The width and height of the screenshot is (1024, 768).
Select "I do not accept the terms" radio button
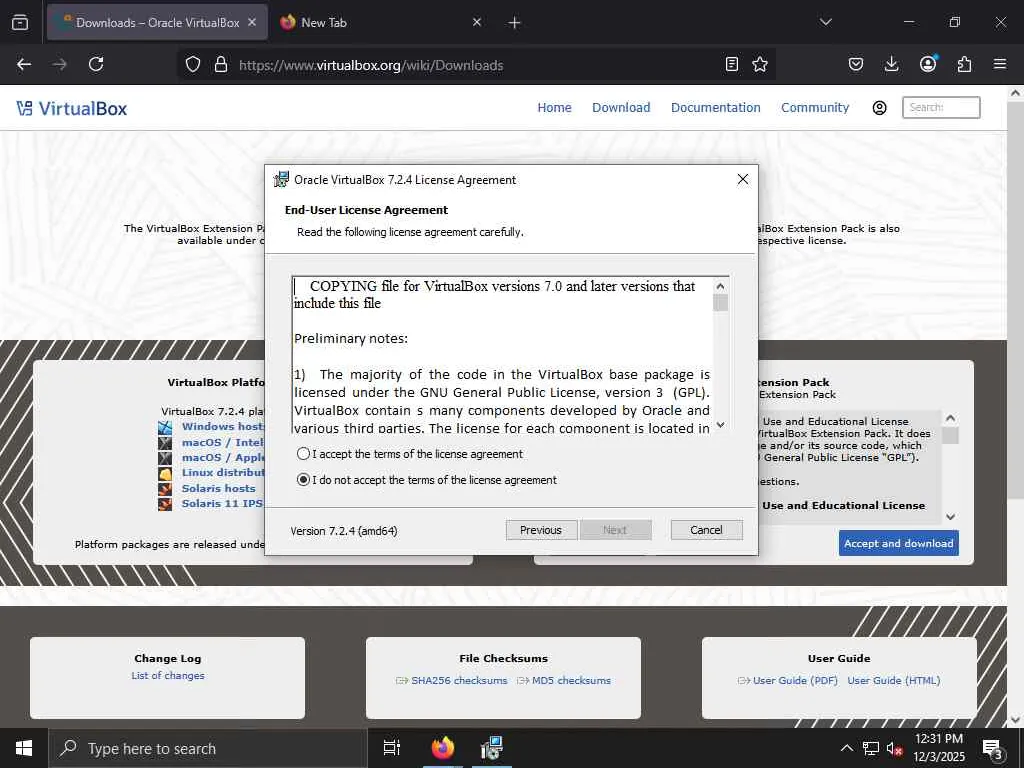pyautogui.click(x=303, y=480)
